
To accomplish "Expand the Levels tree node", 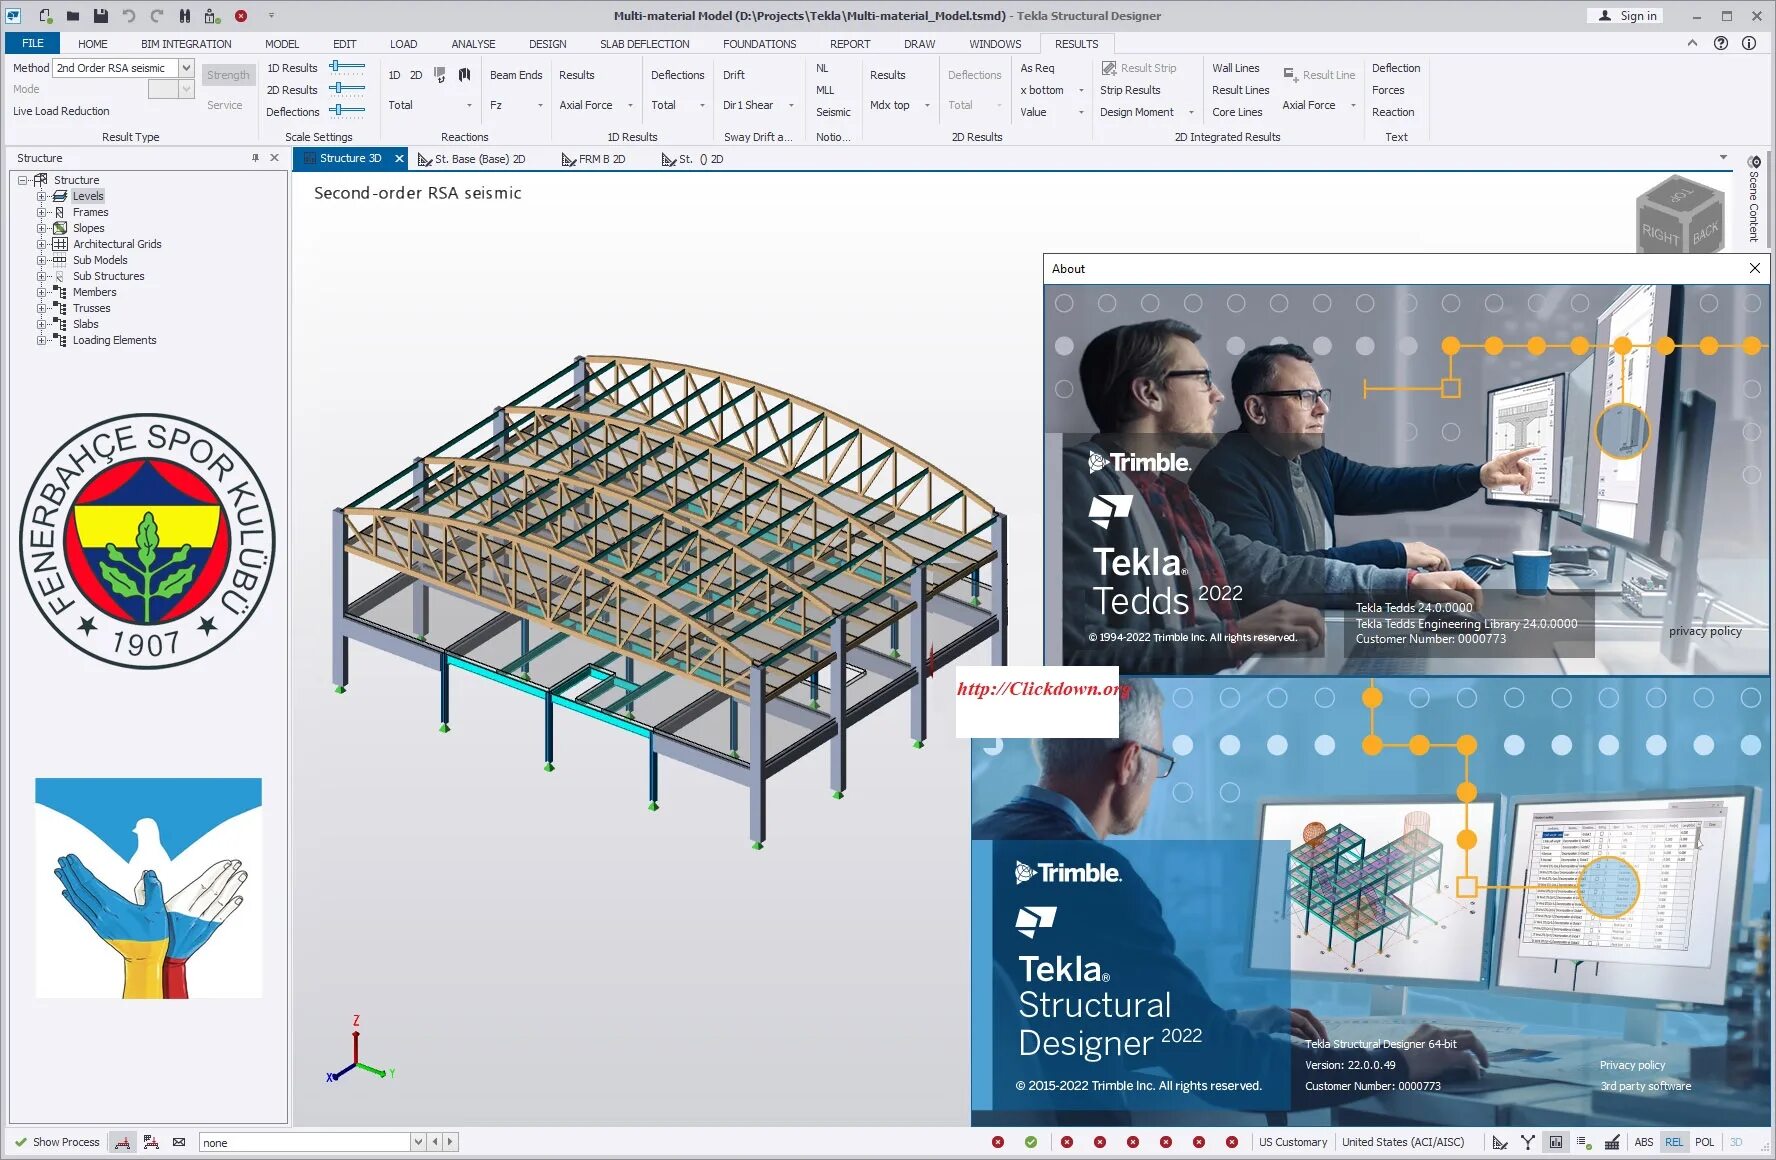I will tap(41, 196).
